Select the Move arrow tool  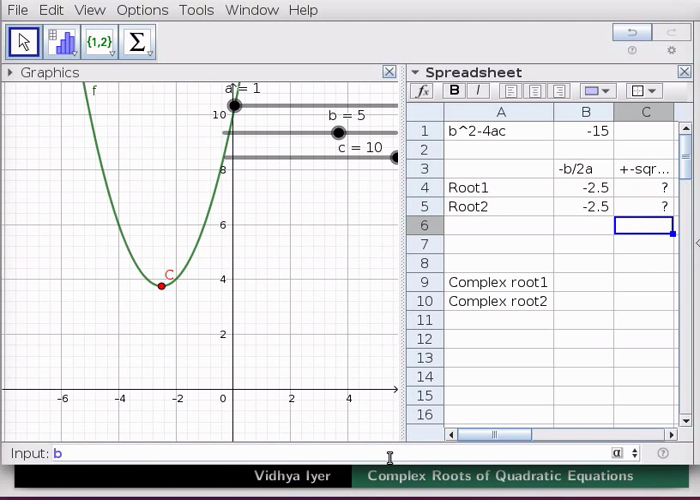pyautogui.click(x=24, y=42)
